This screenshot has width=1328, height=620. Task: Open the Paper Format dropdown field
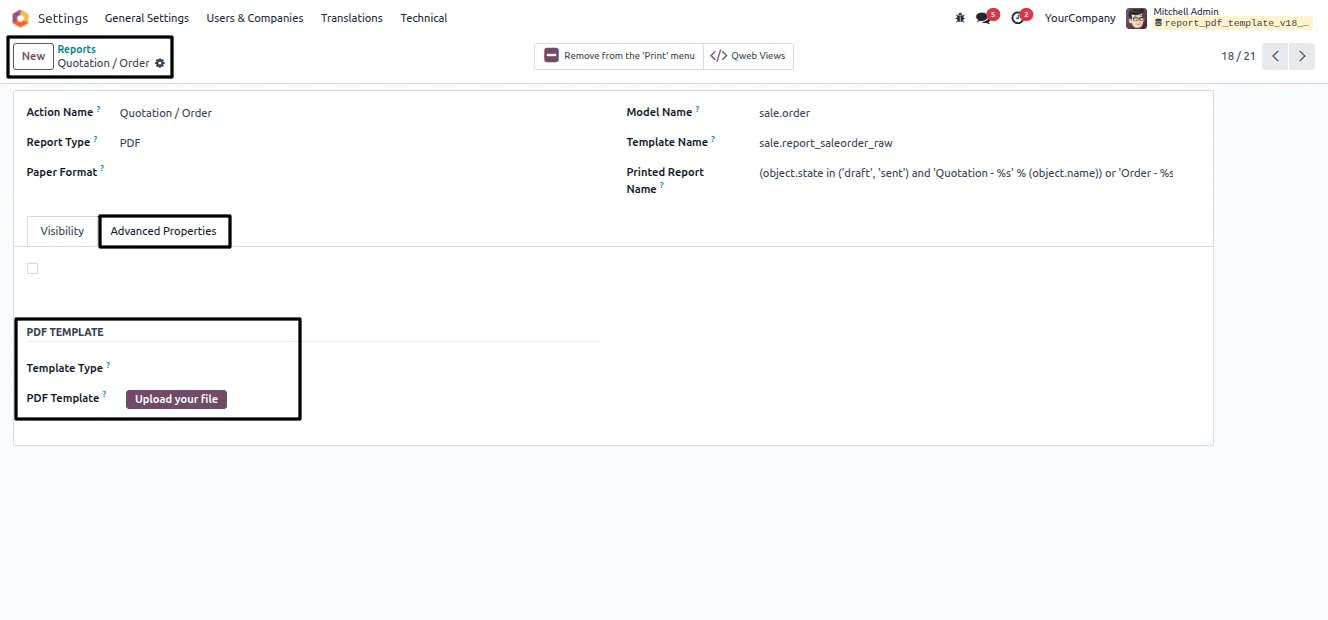pyautogui.click(x=358, y=173)
